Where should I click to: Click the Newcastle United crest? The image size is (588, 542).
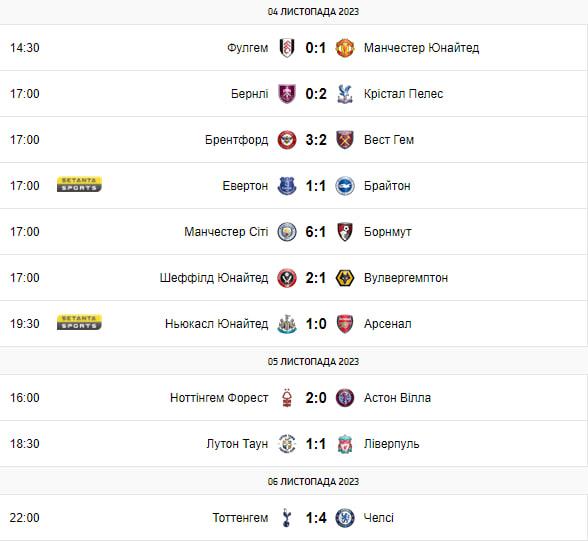[x=287, y=324]
